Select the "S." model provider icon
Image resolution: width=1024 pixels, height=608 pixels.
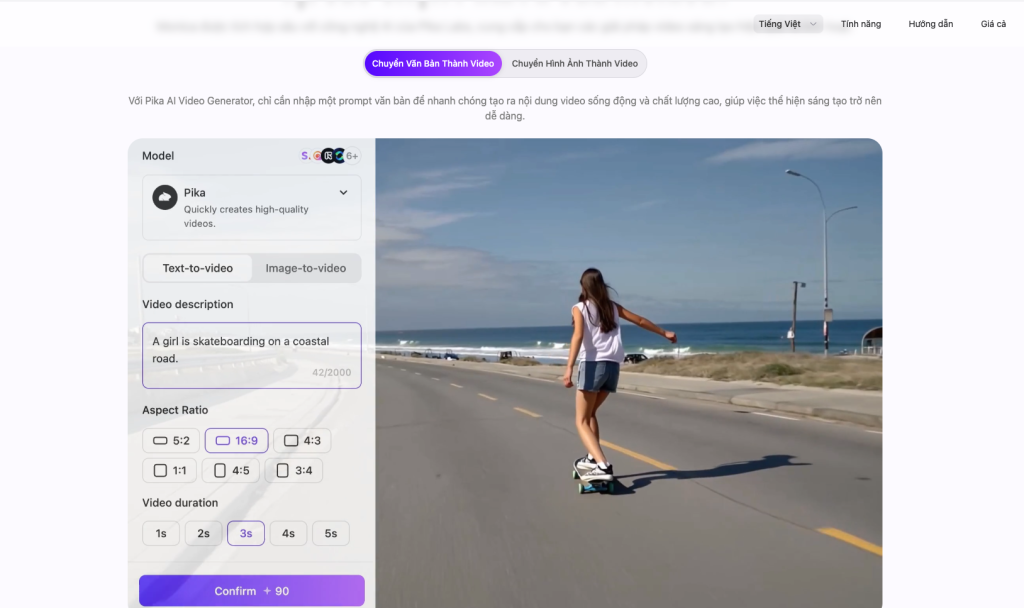coord(305,155)
